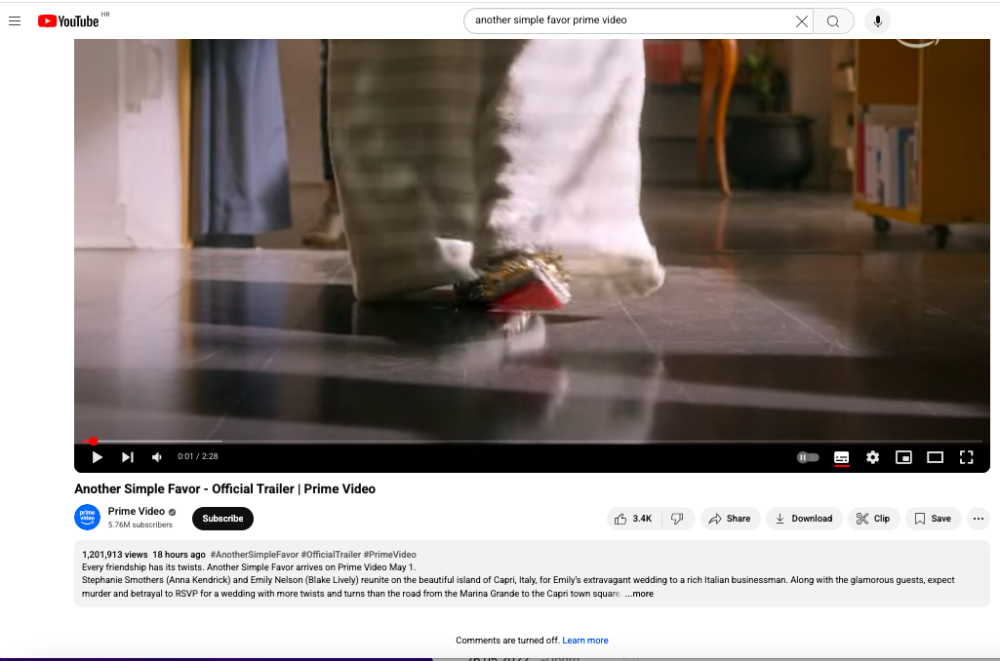The width and height of the screenshot is (1000, 661).
Task: Save video to a playlist
Action: point(933,519)
